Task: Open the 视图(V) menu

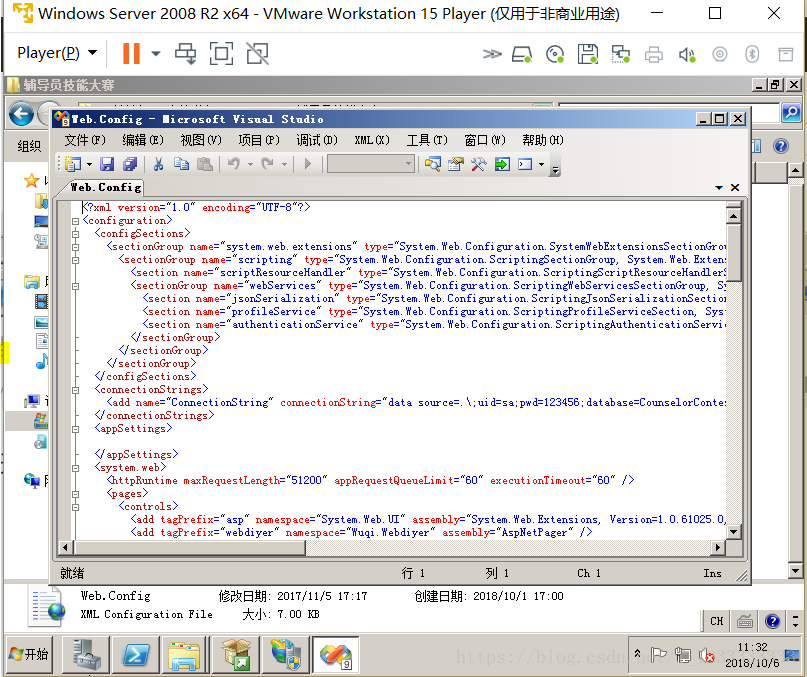Action: coord(201,140)
